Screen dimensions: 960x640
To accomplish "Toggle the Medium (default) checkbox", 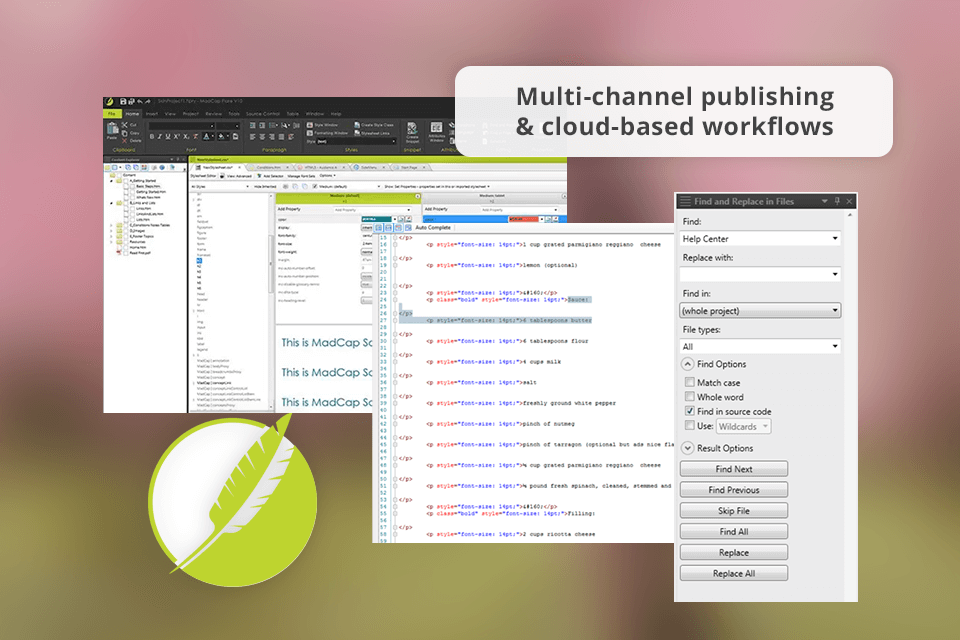I will (x=315, y=187).
